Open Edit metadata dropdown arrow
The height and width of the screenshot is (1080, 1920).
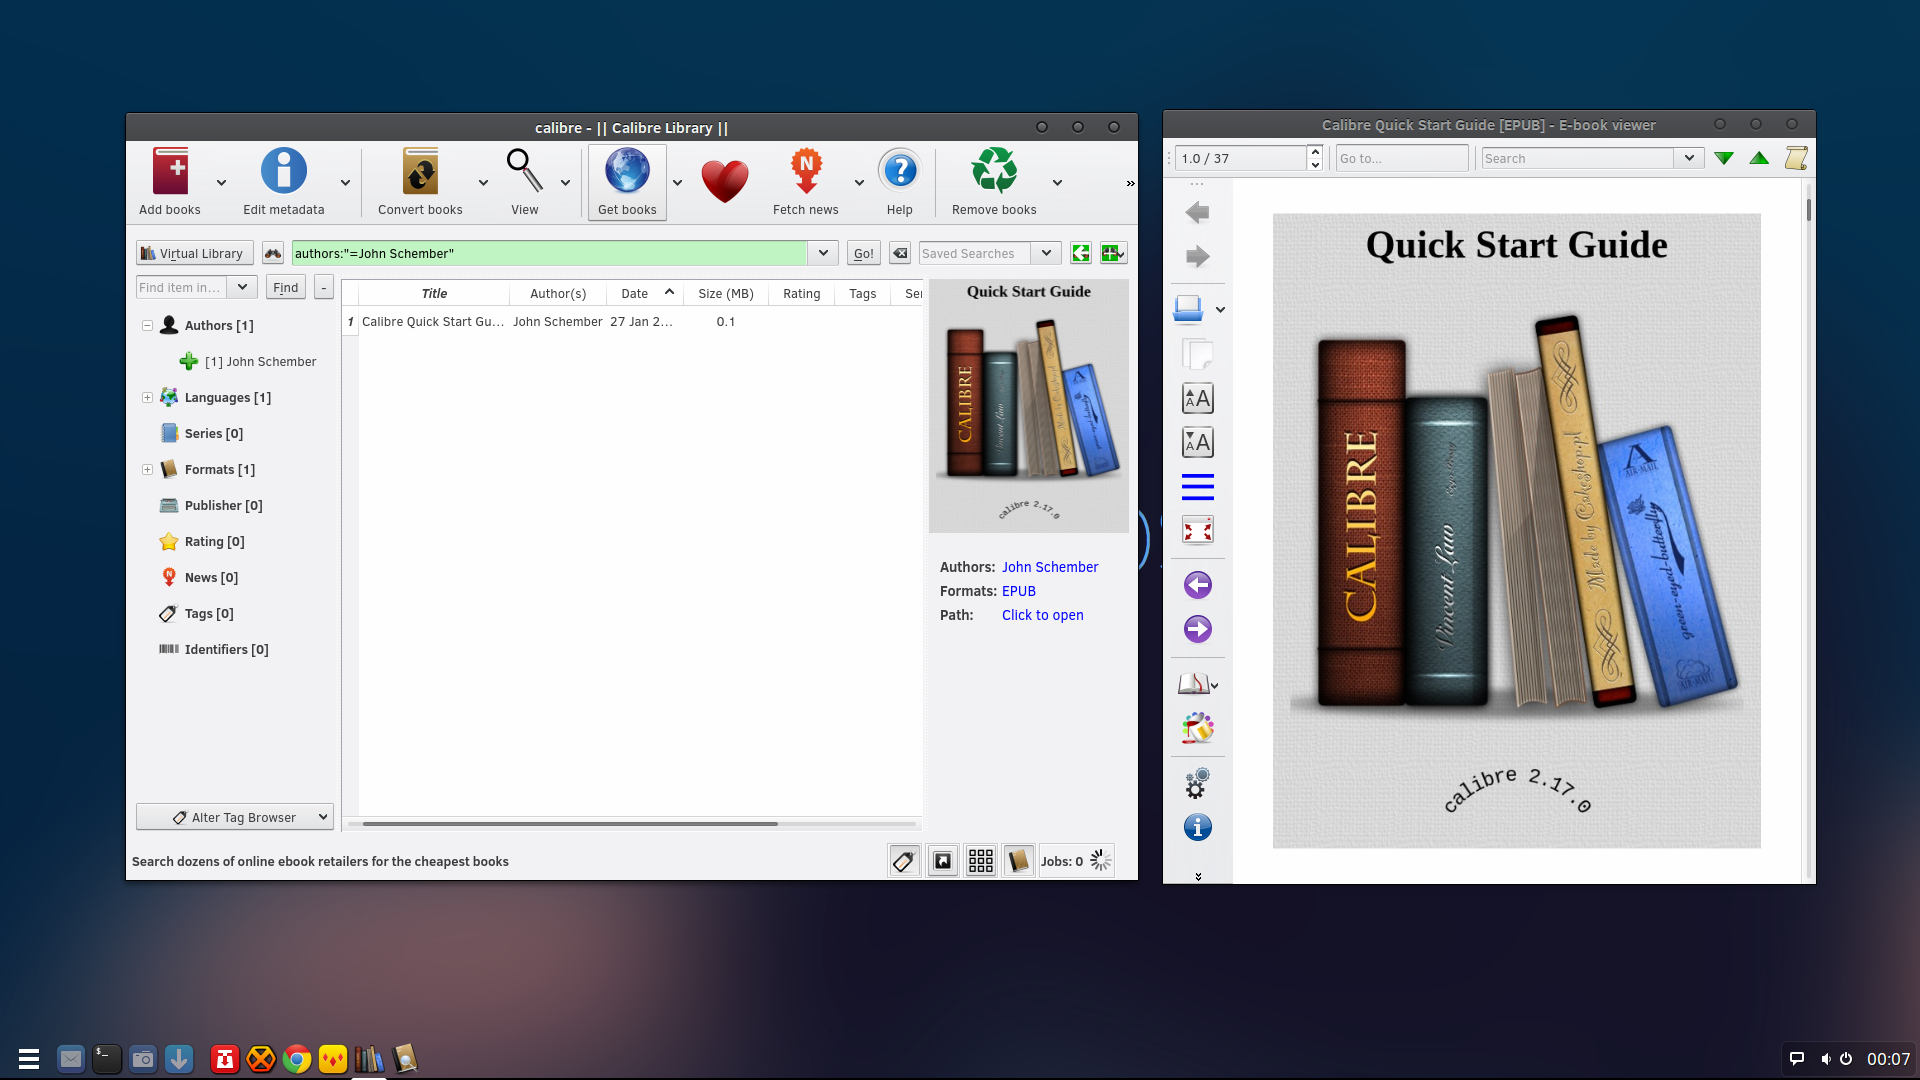(345, 183)
